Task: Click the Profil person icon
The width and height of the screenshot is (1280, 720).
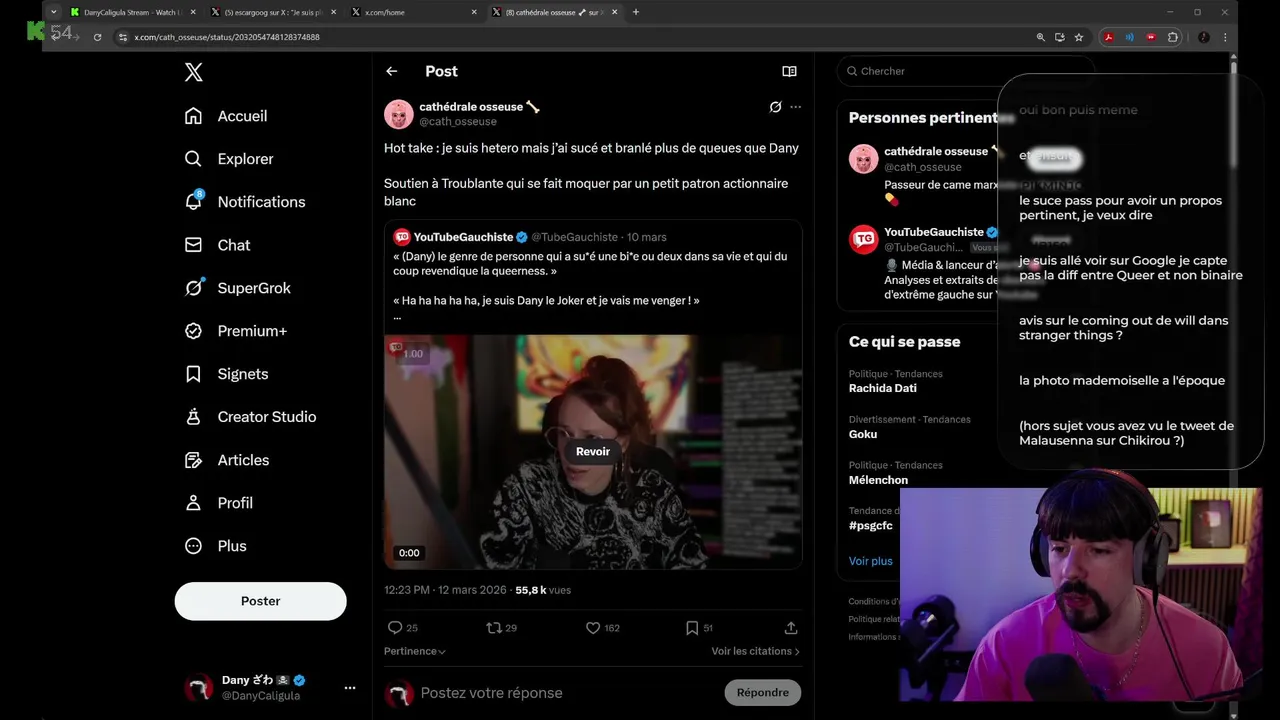Action: tap(194, 503)
